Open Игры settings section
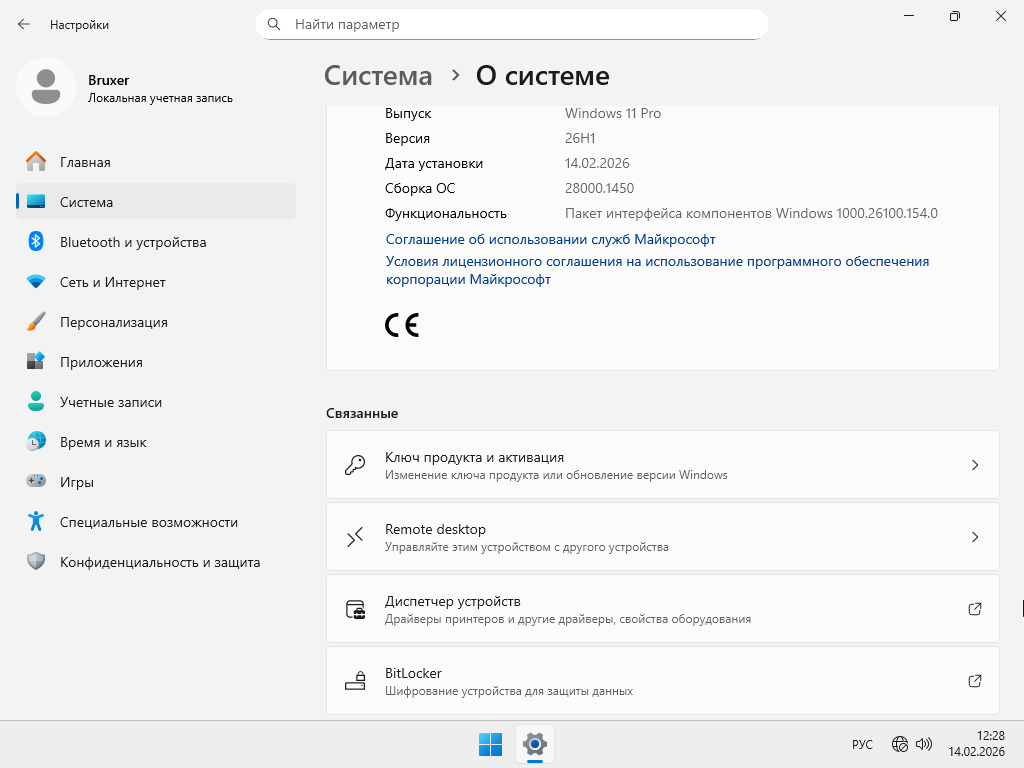 (x=77, y=482)
